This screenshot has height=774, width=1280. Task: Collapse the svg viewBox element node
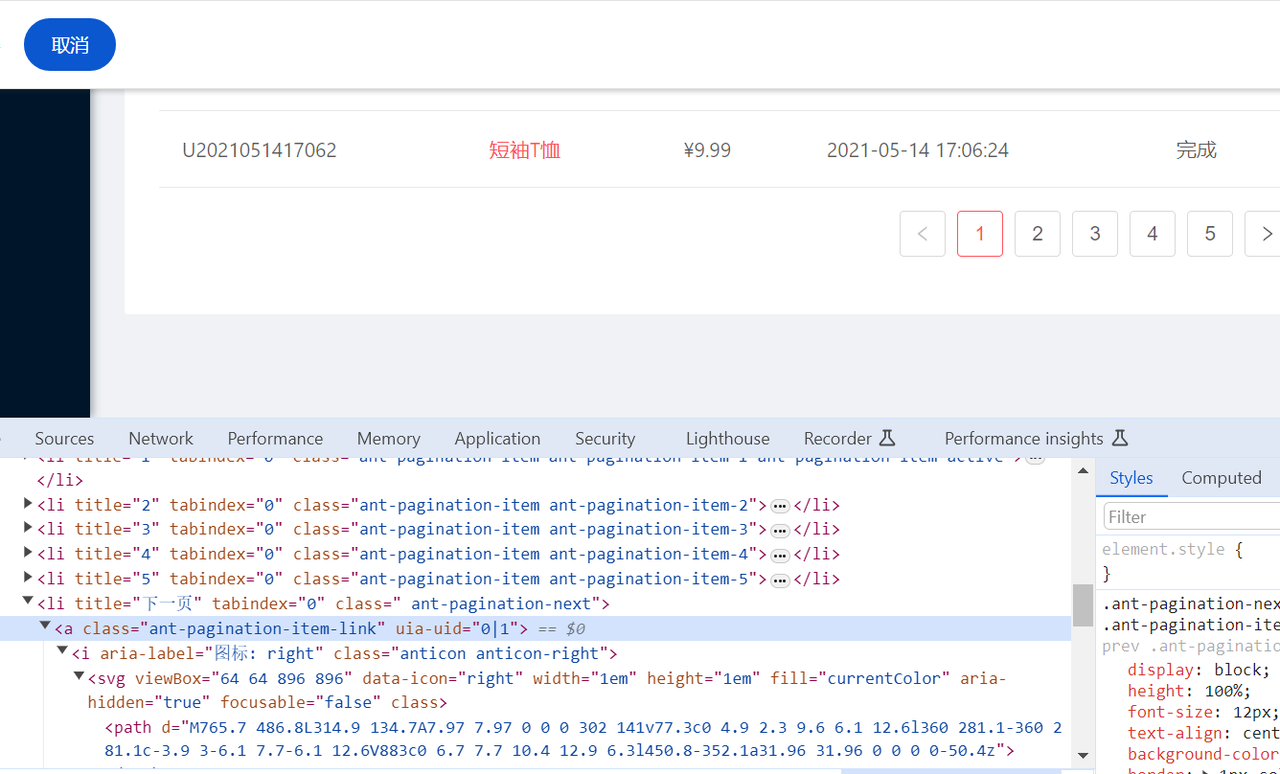(79, 677)
